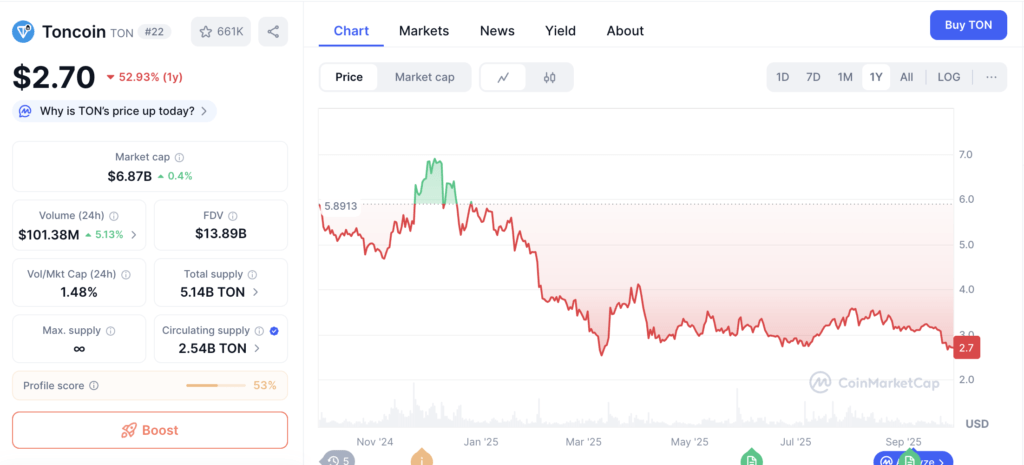This screenshot has height=465, width=1024.
Task: Click the Buy TON button
Action: click(968, 25)
